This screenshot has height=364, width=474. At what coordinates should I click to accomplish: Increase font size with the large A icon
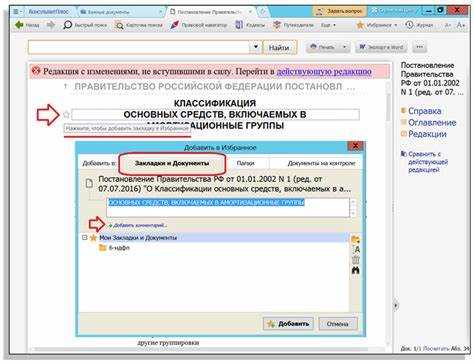coord(461,25)
